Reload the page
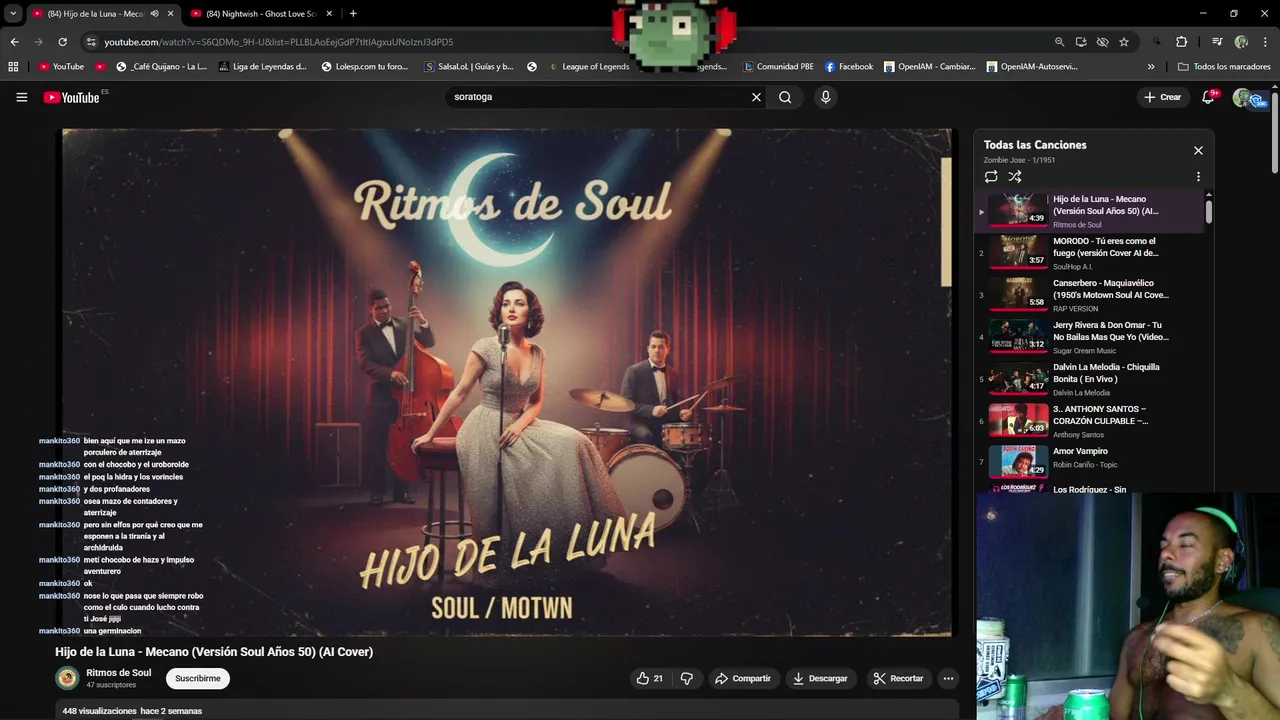 pos(62,42)
